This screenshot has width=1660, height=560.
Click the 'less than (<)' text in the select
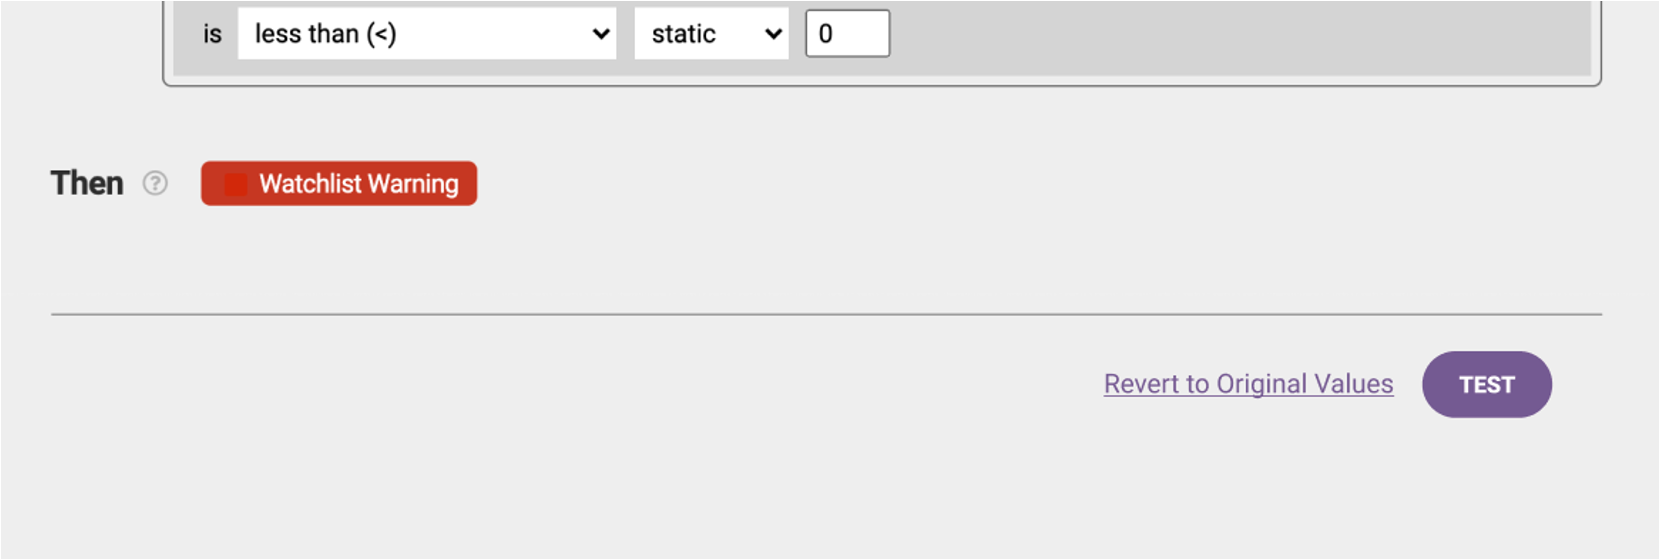click(x=326, y=34)
